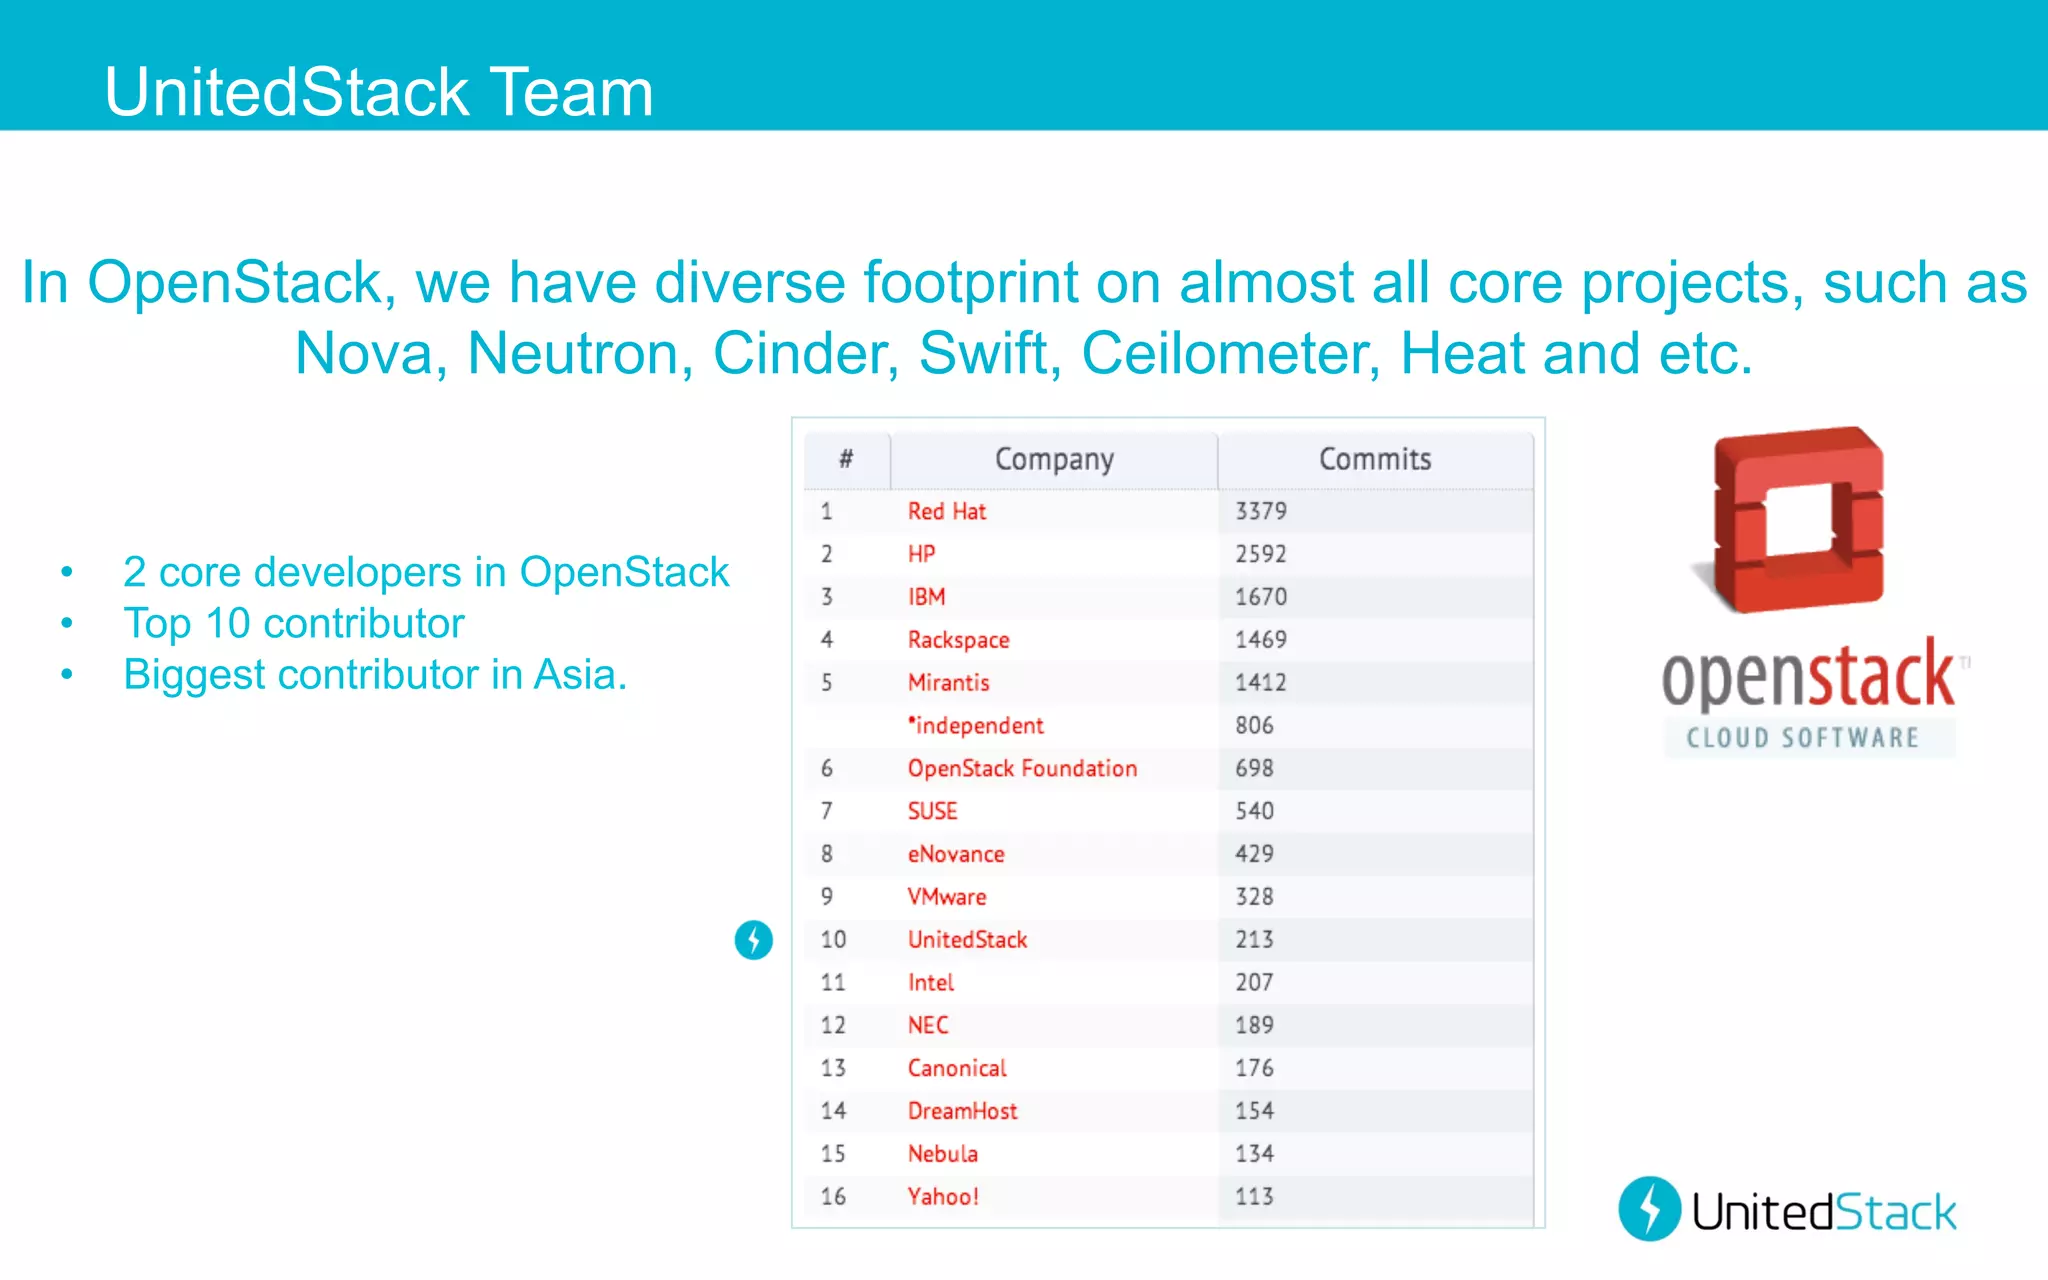
Task: Click the heading line starting 'In OpenStack, we have'
Action: (x=1024, y=282)
